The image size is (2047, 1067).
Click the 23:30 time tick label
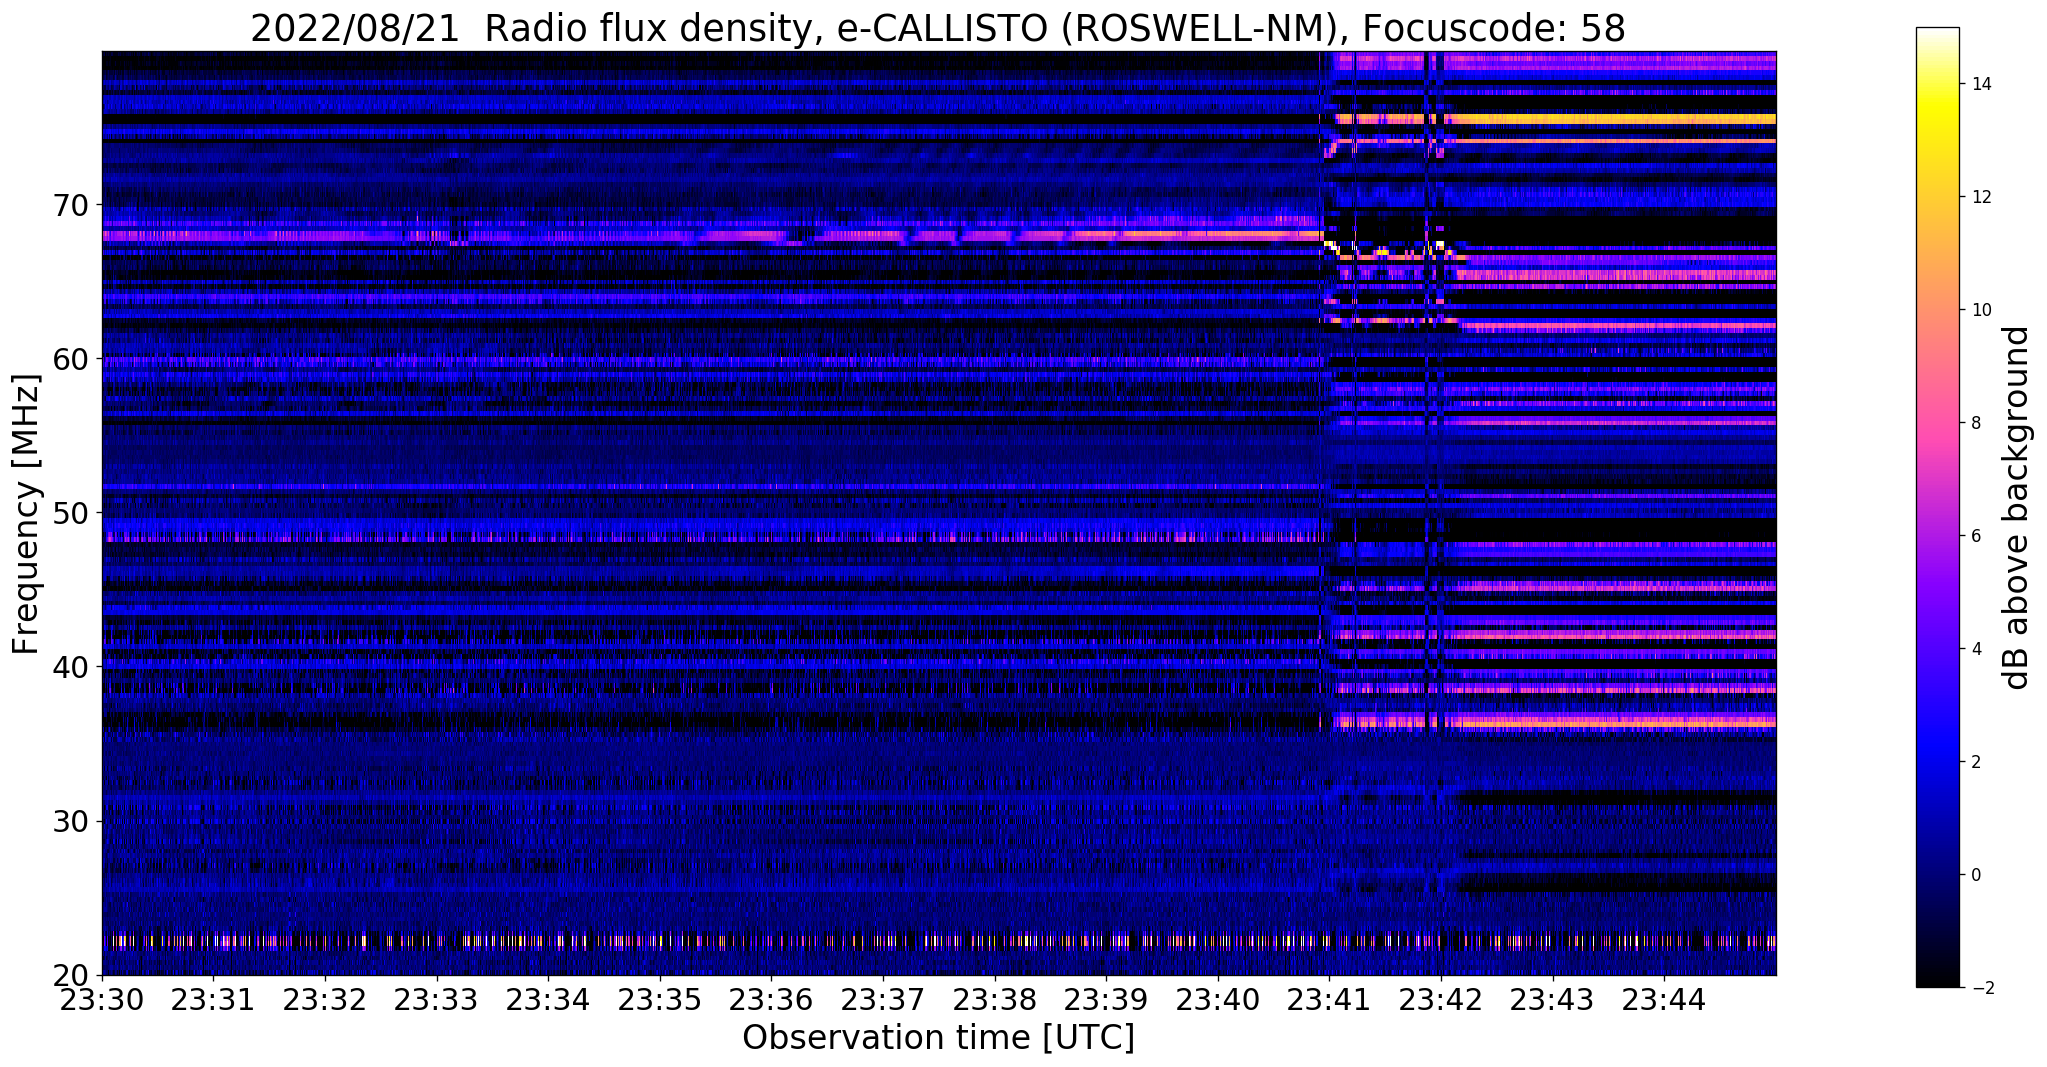click(x=102, y=1000)
